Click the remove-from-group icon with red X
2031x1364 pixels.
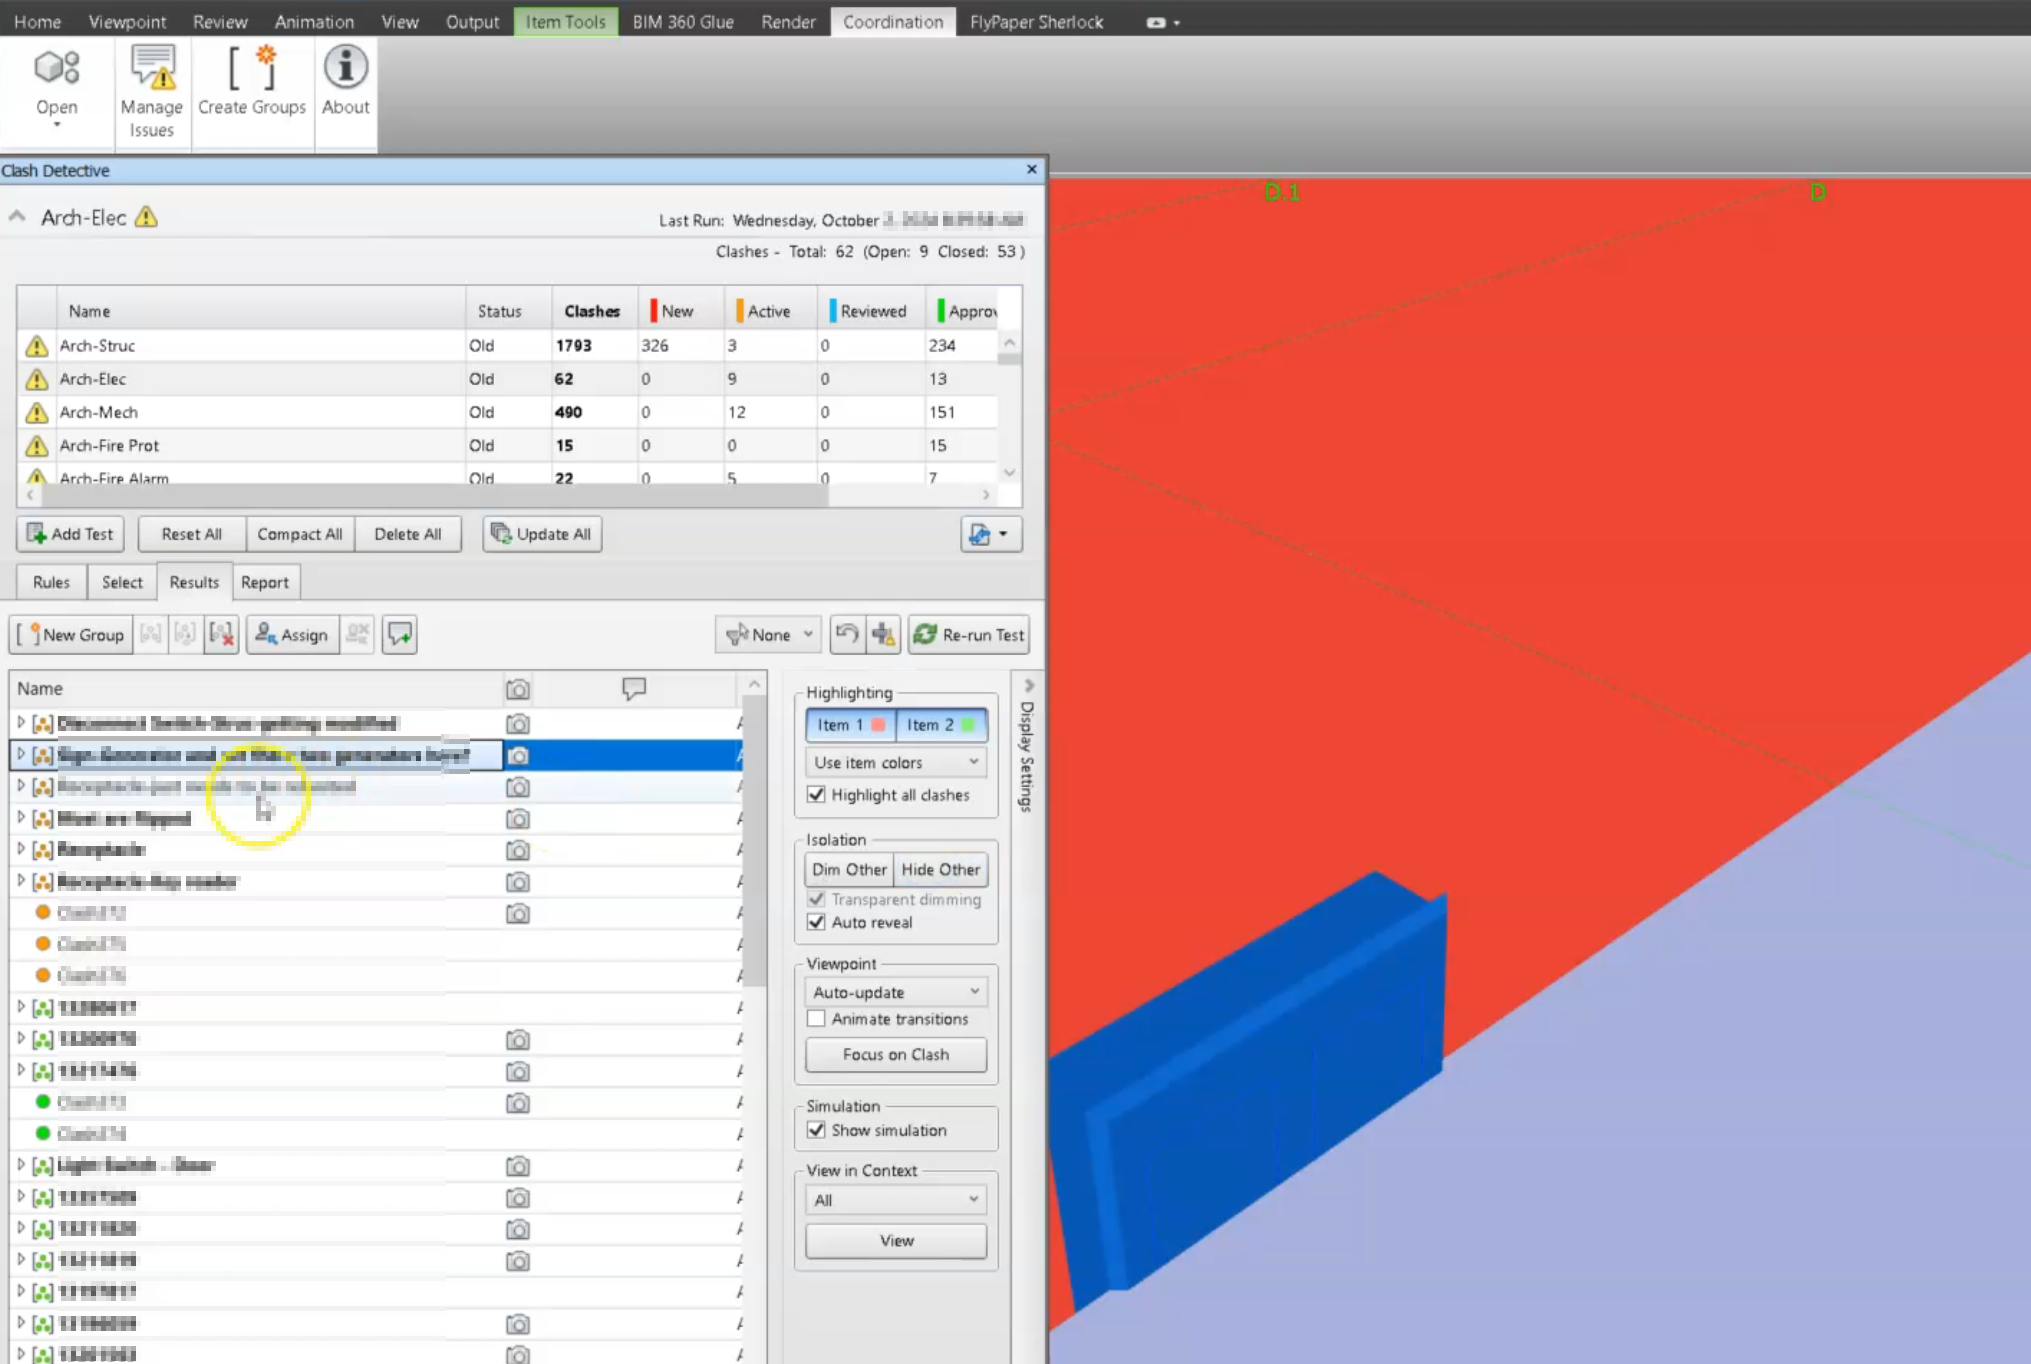coord(221,634)
